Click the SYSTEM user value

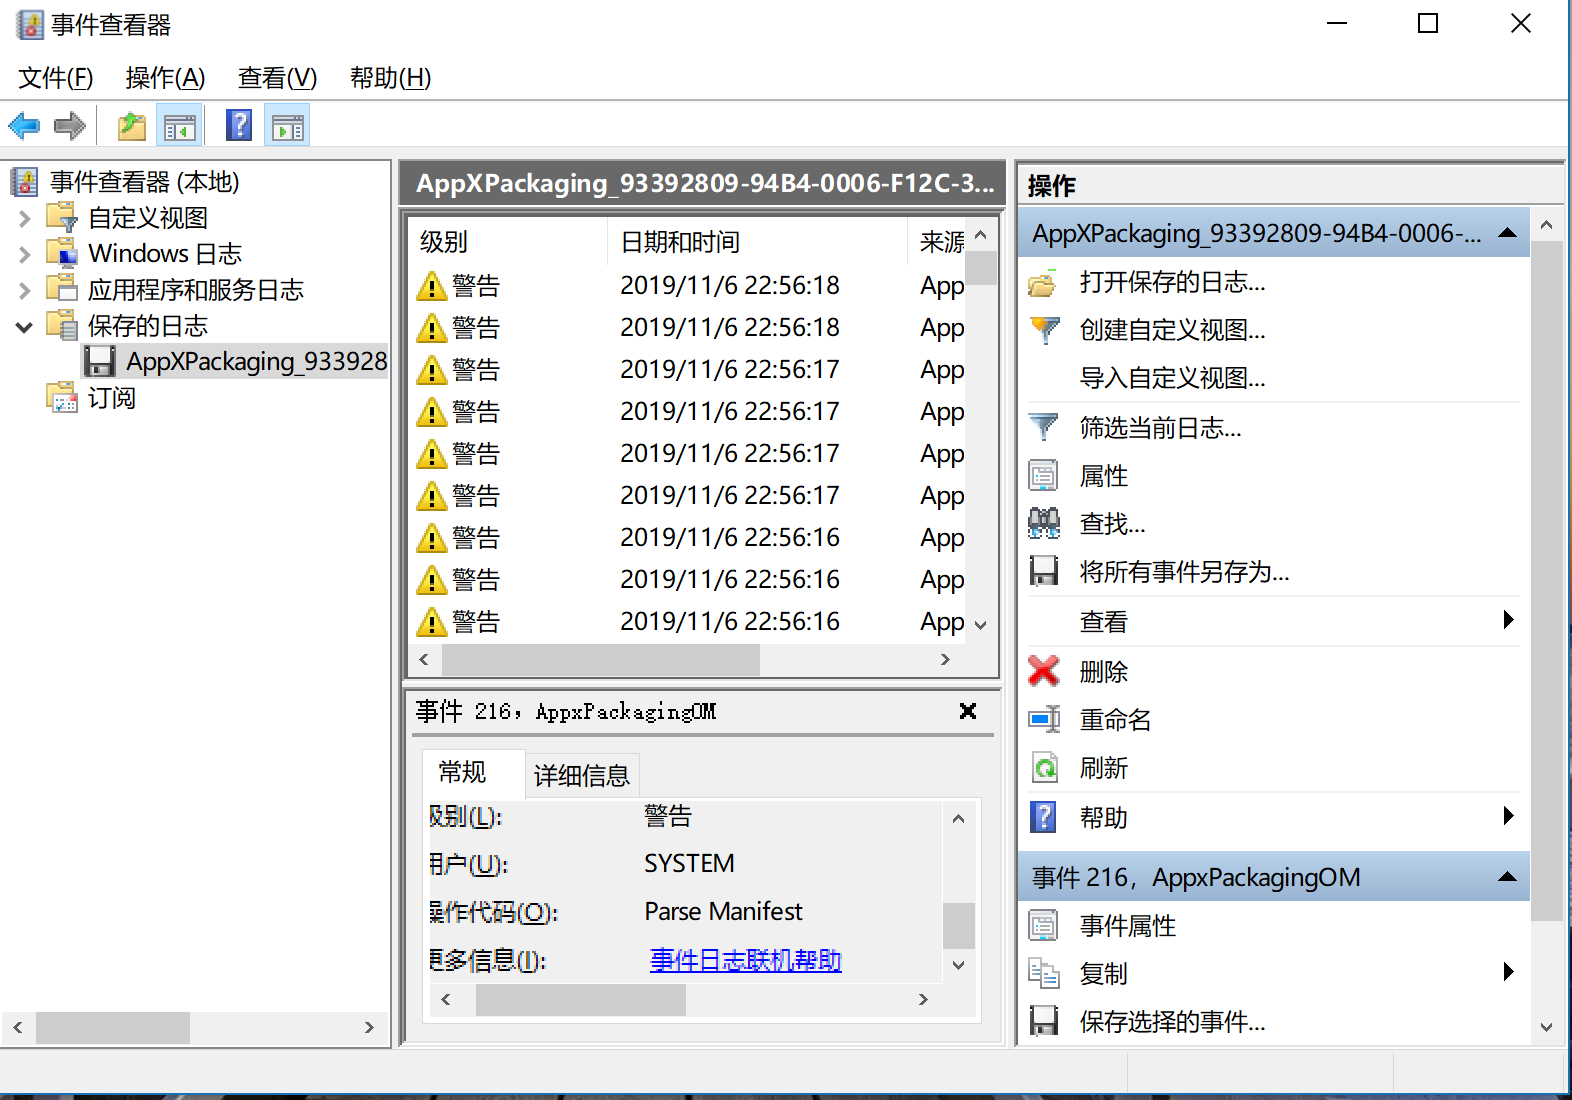pos(689,863)
